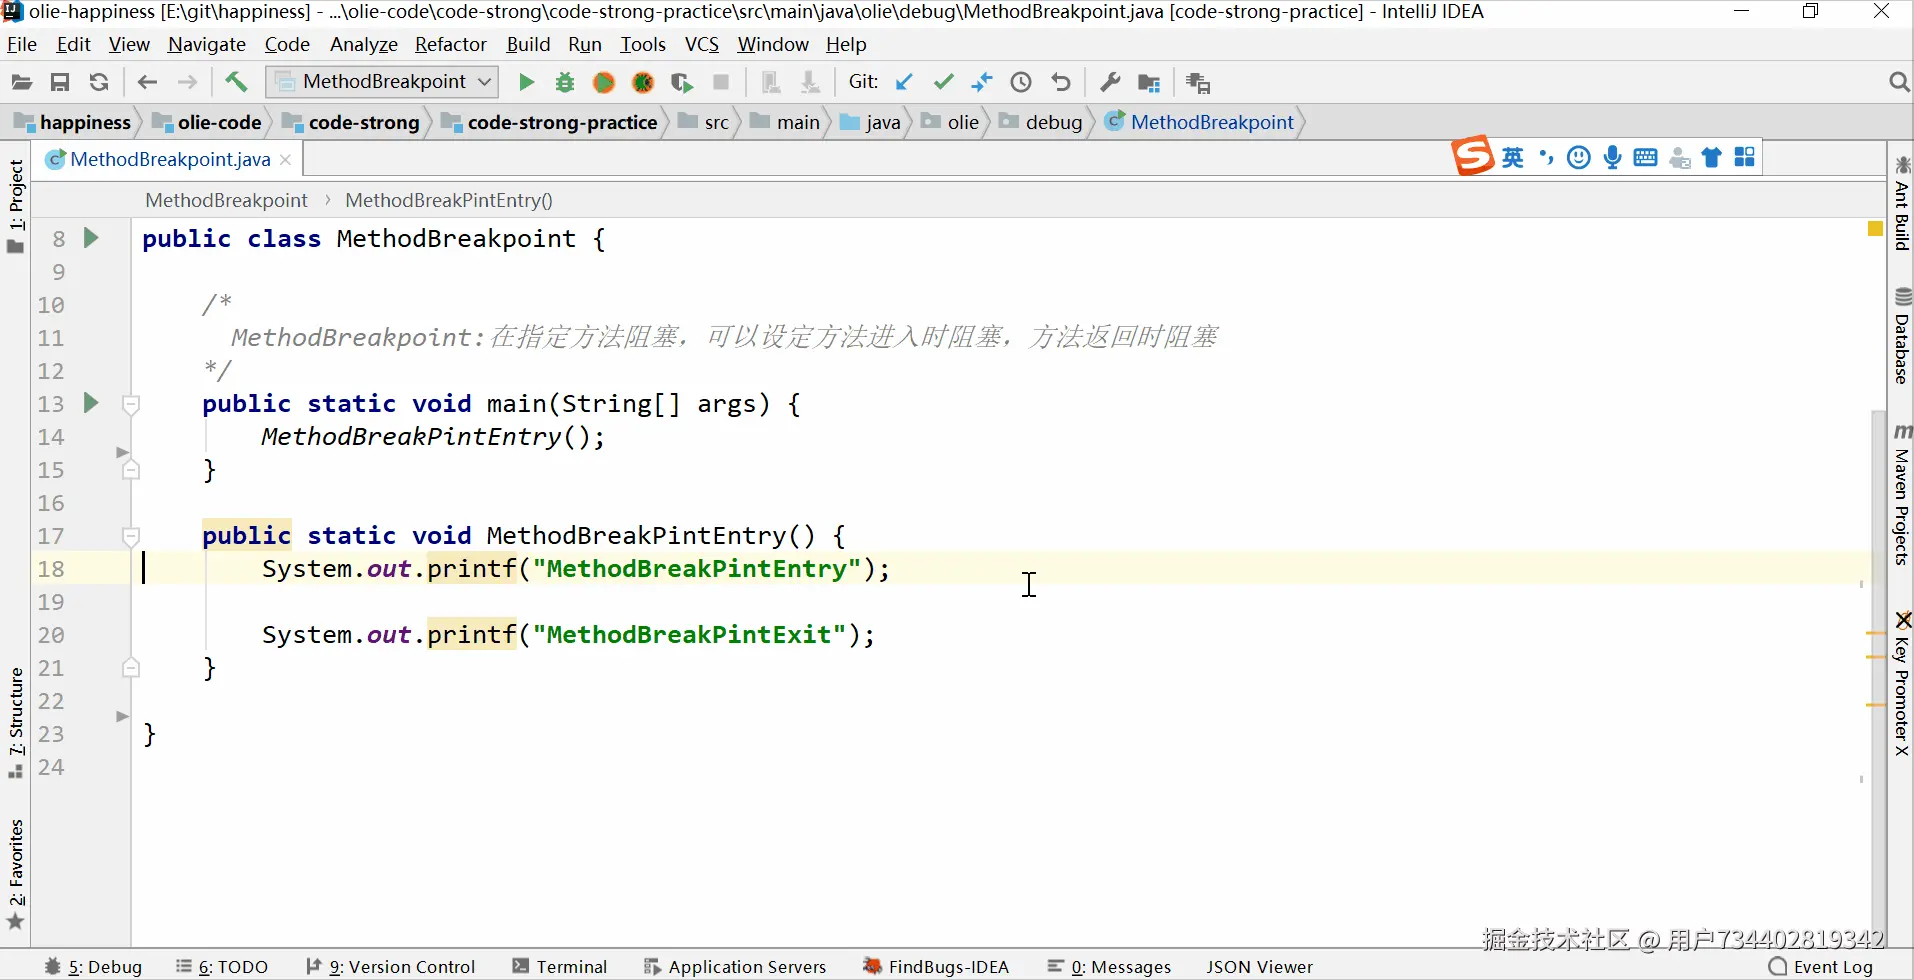Click the Open folder toolbar icon

click(x=21, y=82)
